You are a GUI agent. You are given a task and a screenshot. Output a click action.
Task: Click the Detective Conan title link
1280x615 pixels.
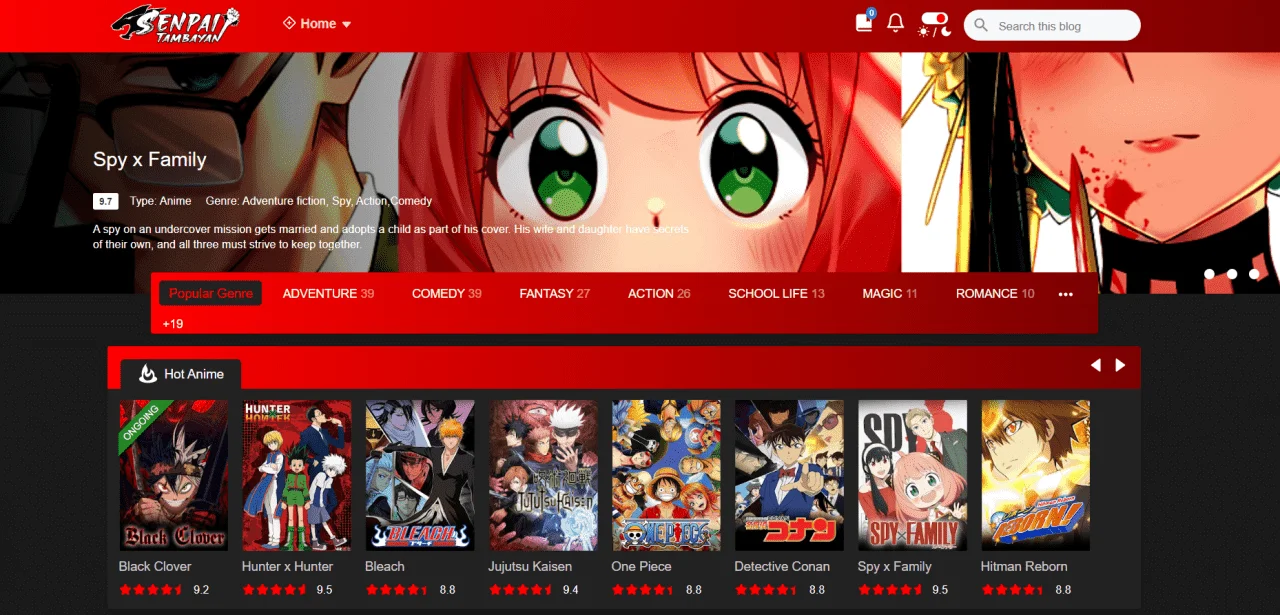coord(782,566)
